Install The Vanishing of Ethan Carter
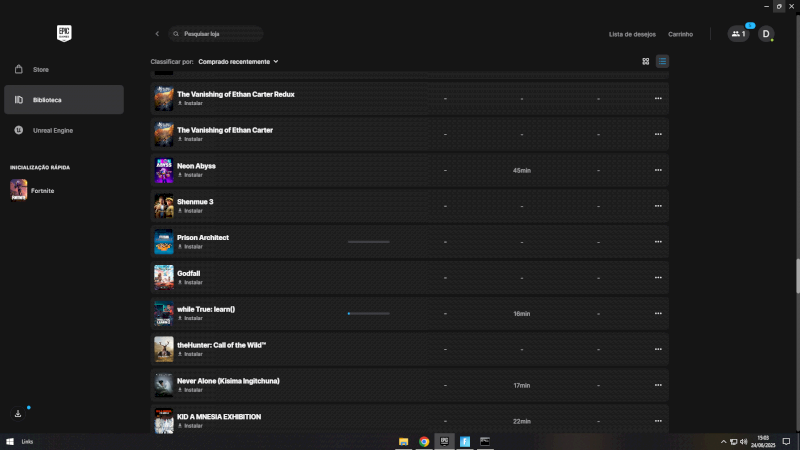The height and width of the screenshot is (450, 800). click(190, 139)
